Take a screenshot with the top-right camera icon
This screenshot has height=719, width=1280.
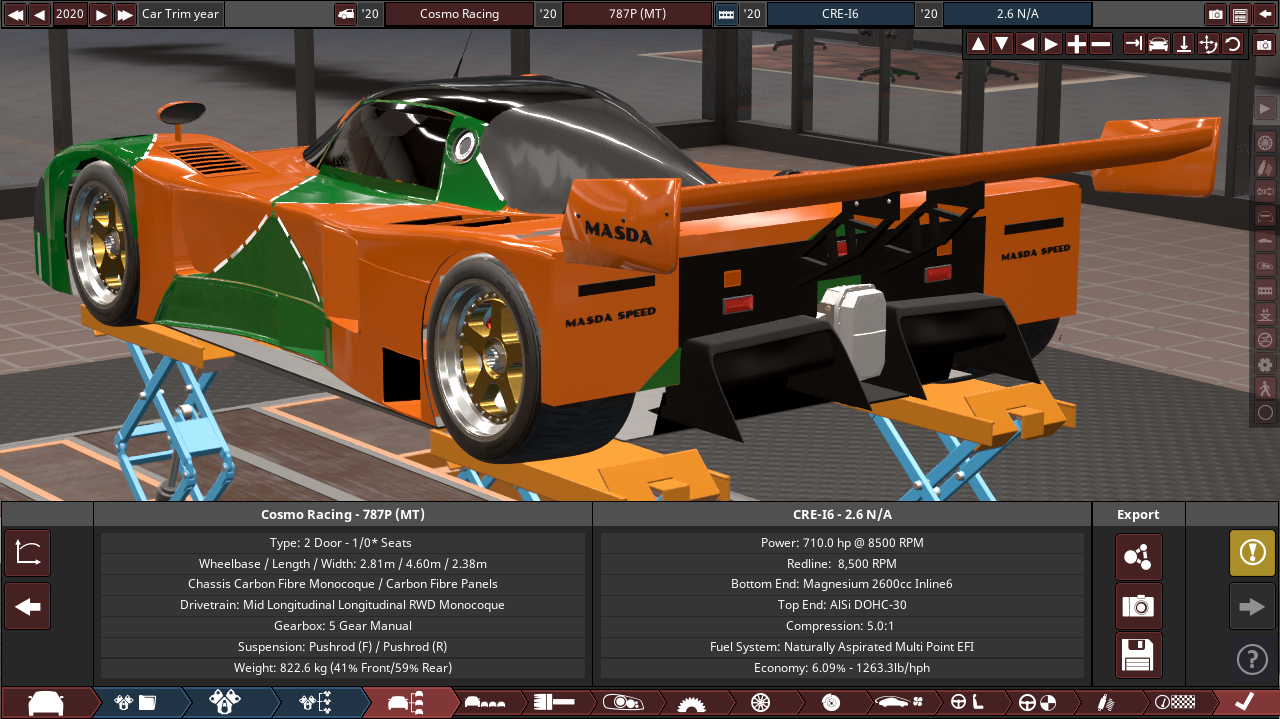coord(1216,14)
